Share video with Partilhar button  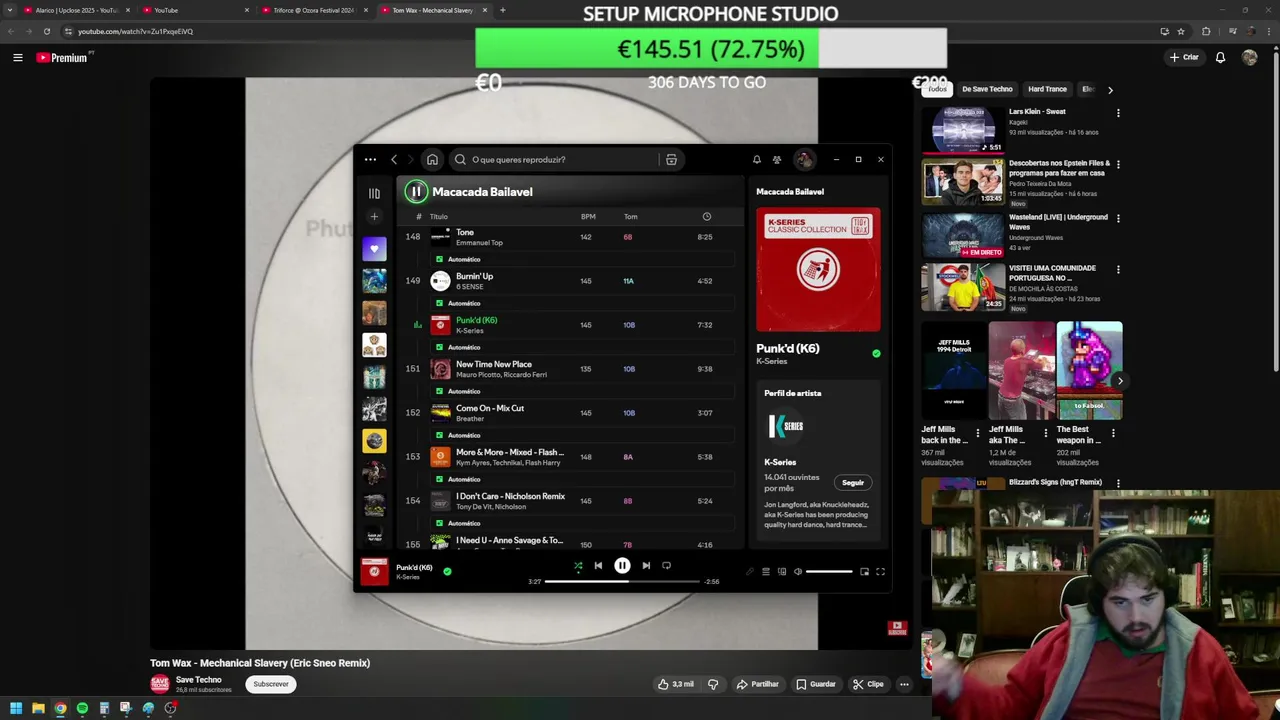[757, 684]
